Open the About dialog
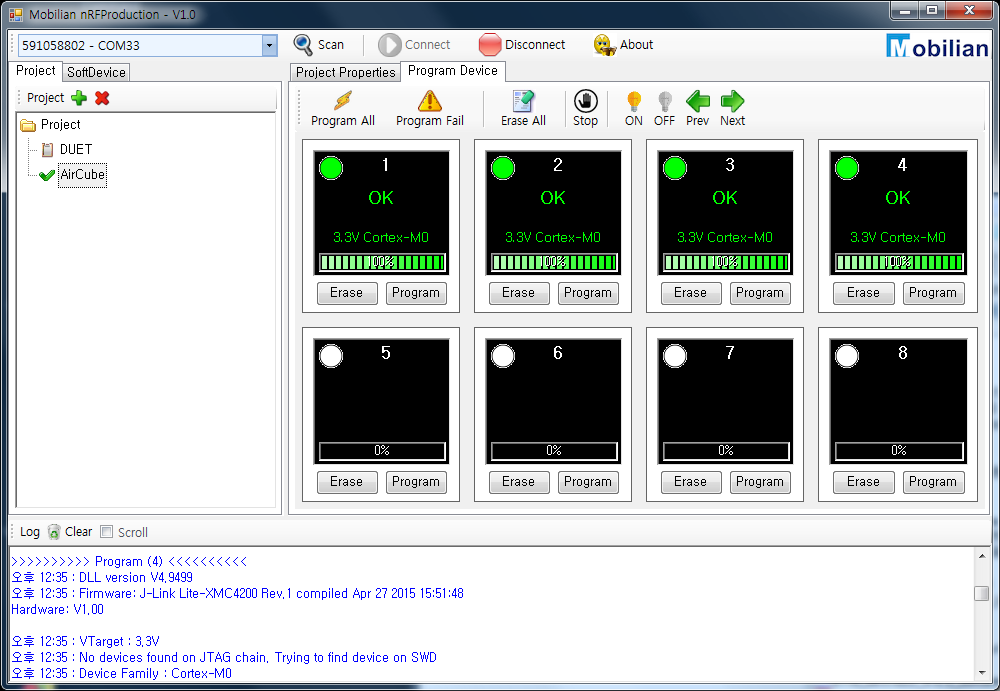Viewport: 1000px width, 691px height. tap(622, 45)
